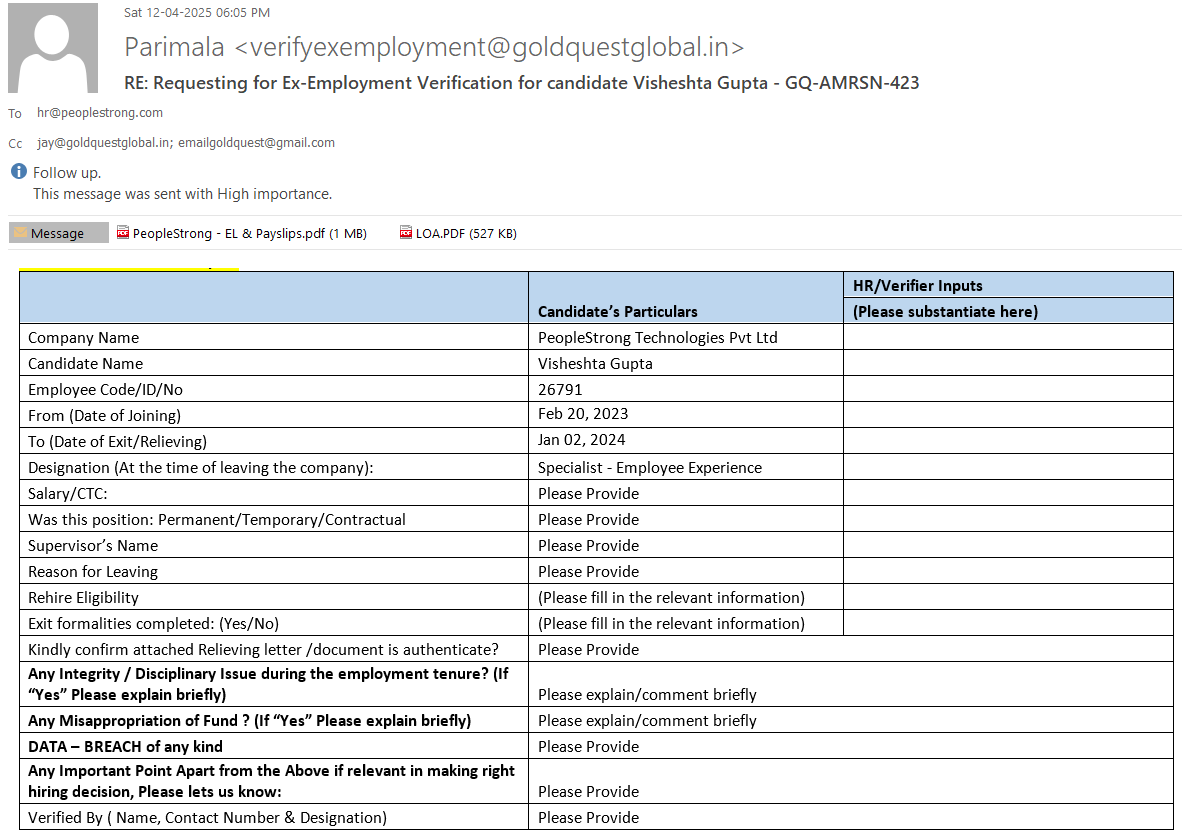
Task: Click verifier input cell for Salary/CTC row
Action: click(x=1008, y=493)
